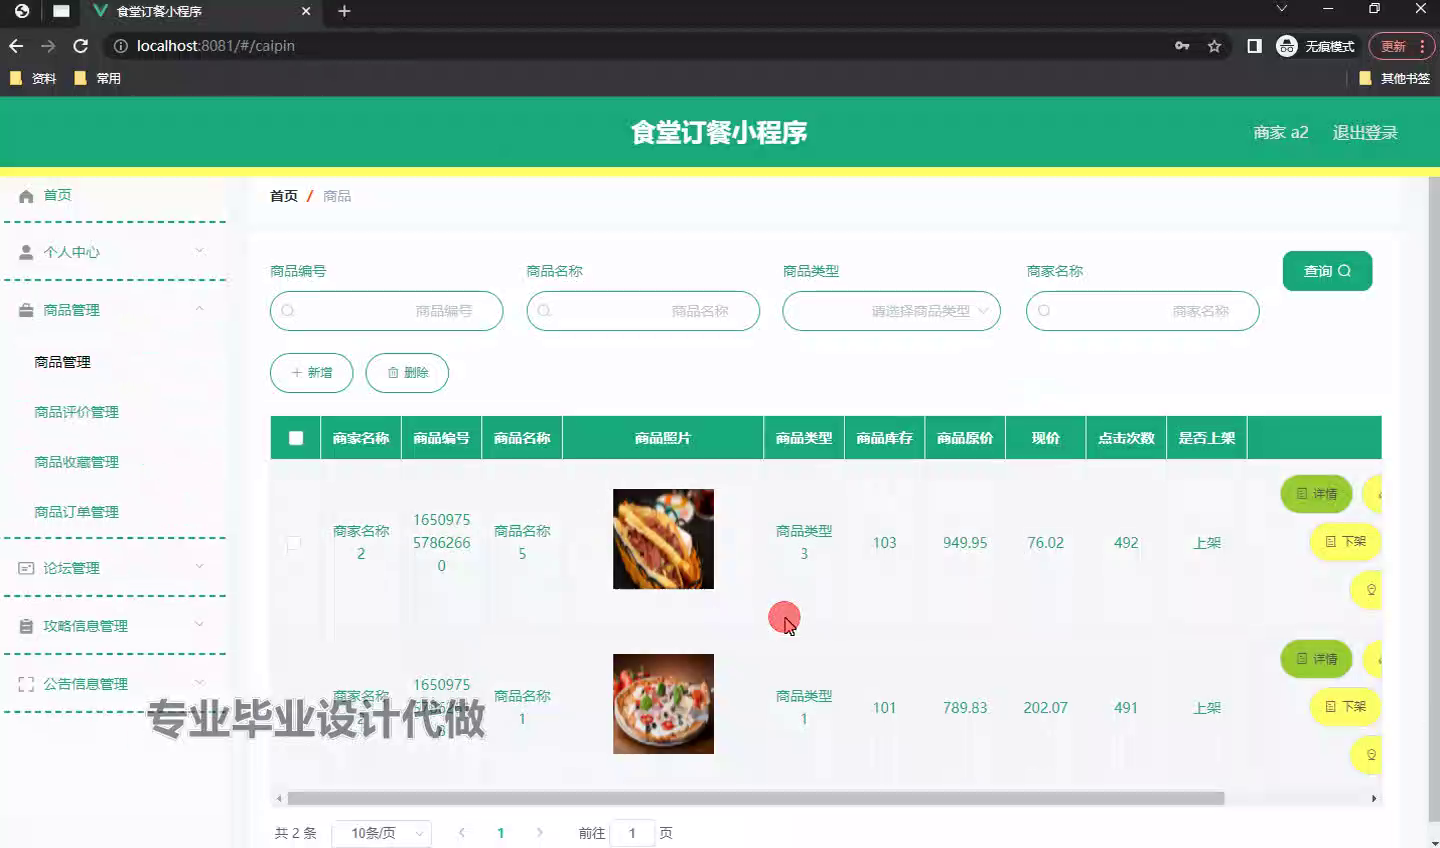Toggle browser side panel icon
Image resolution: width=1440 pixels, height=848 pixels.
[x=1254, y=46]
